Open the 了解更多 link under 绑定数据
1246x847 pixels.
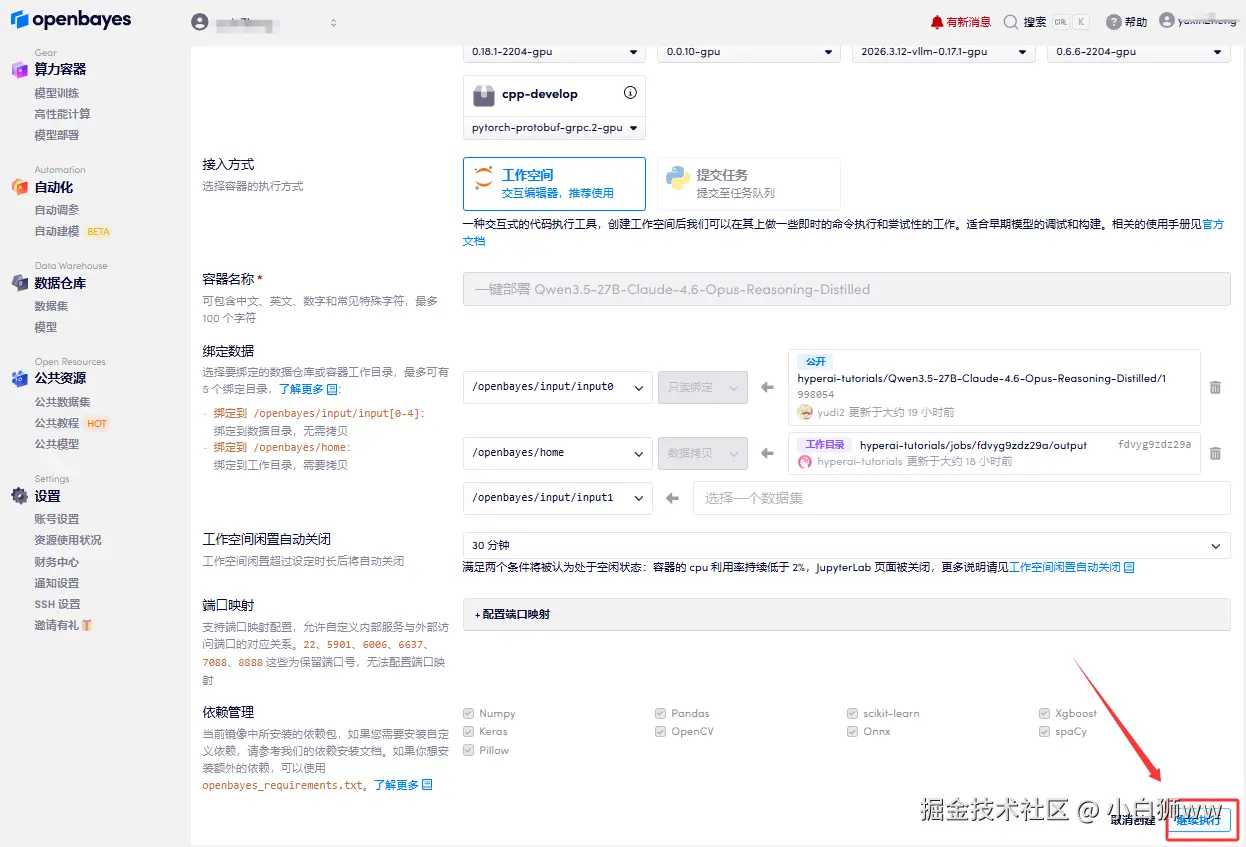tap(309, 389)
